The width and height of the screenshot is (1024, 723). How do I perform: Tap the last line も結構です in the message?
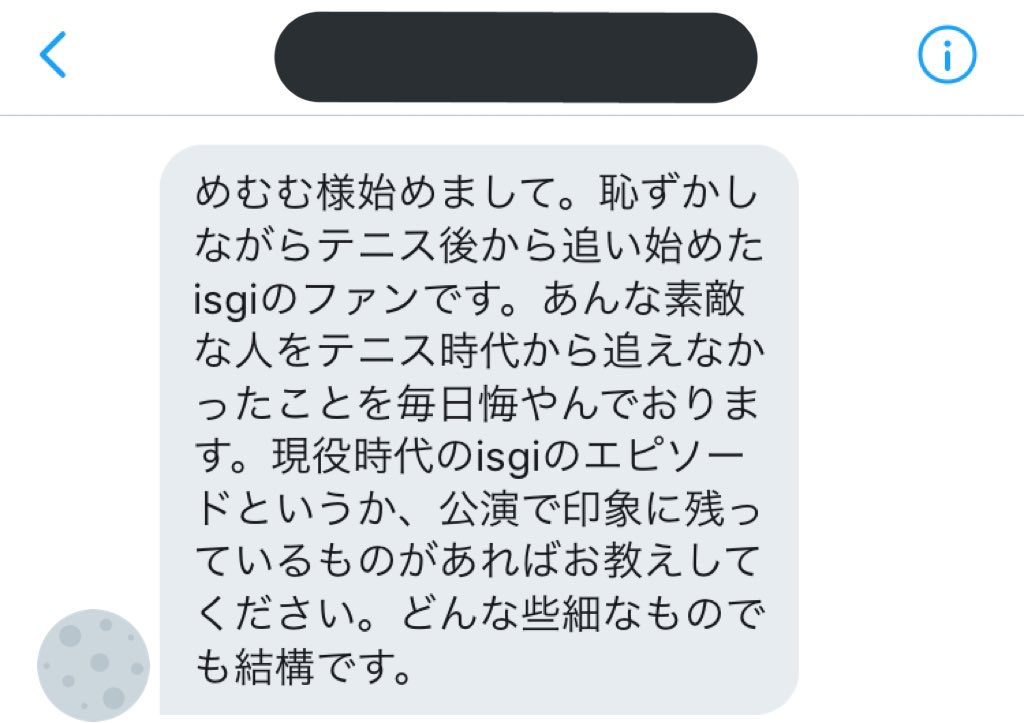303,667
